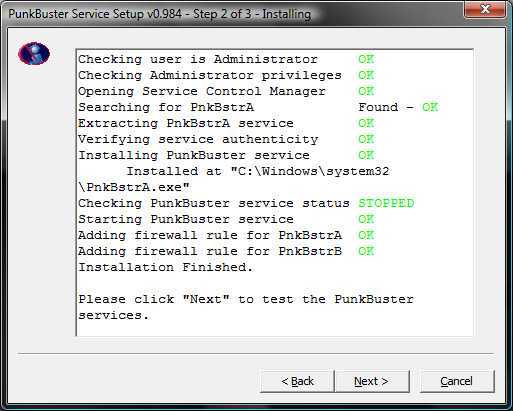The width and height of the screenshot is (513, 411).
Task: Close the PunkBuster Service Setup window
Action: coord(485,8)
